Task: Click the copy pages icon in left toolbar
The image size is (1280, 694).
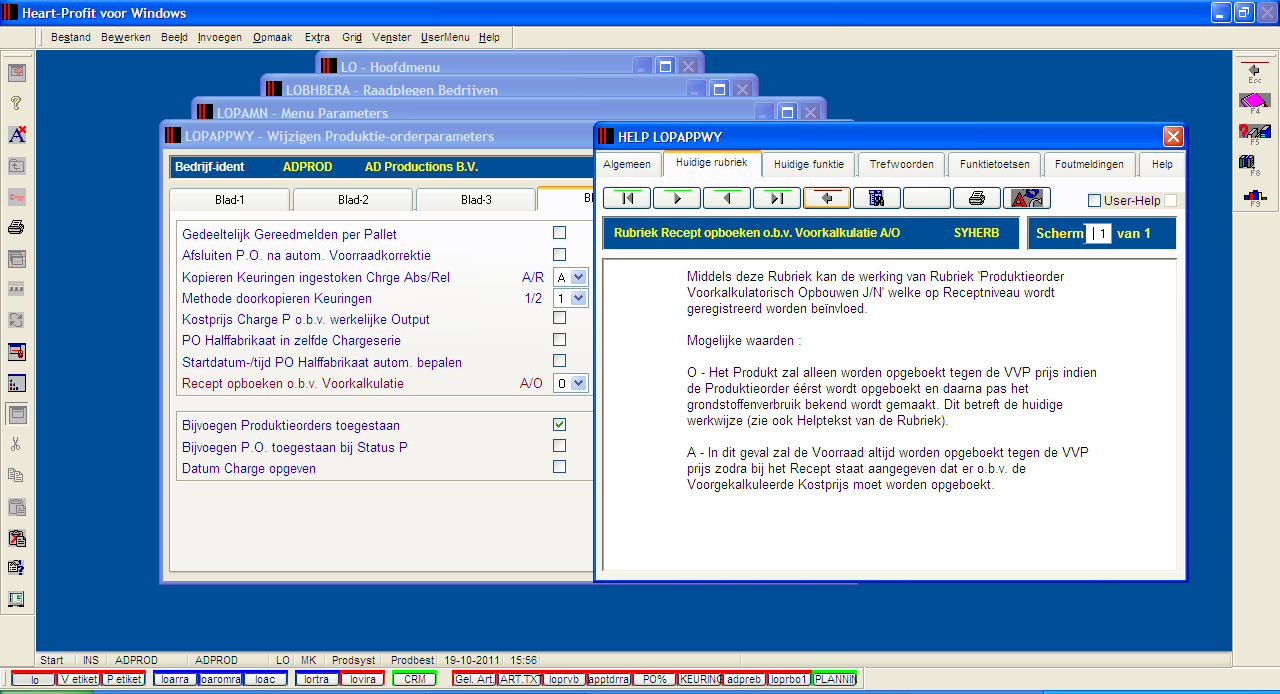Action: (x=17, y=475)
